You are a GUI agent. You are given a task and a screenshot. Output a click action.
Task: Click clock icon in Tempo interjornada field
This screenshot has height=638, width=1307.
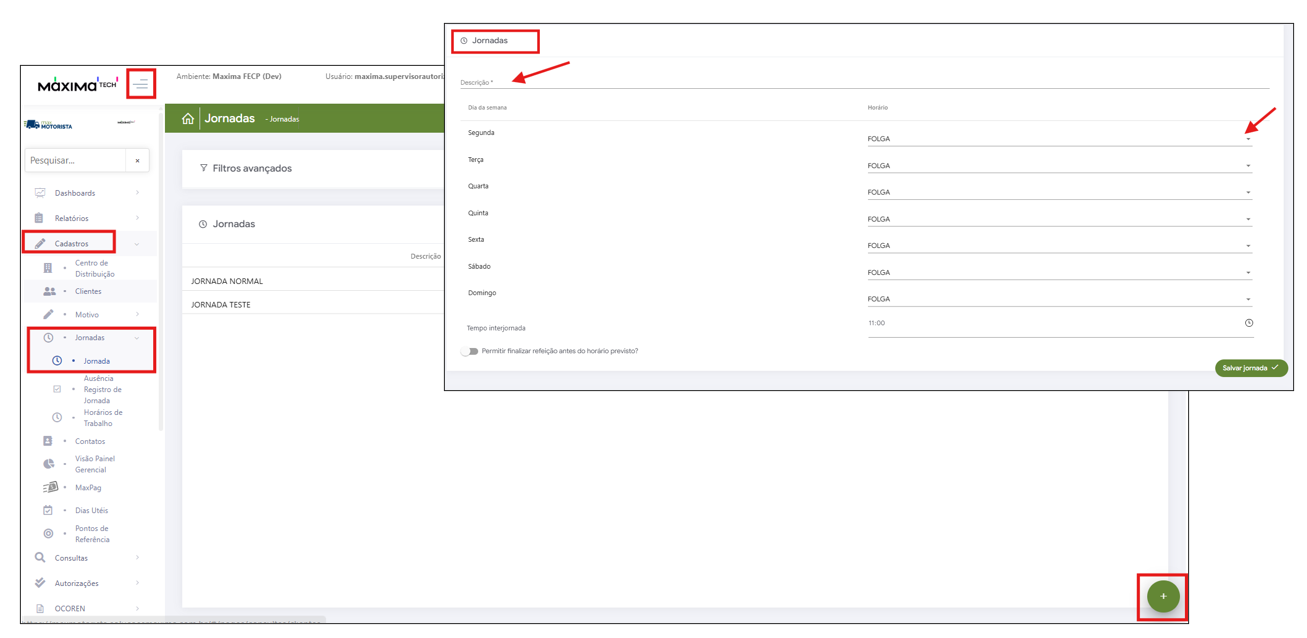point(1249,323)
